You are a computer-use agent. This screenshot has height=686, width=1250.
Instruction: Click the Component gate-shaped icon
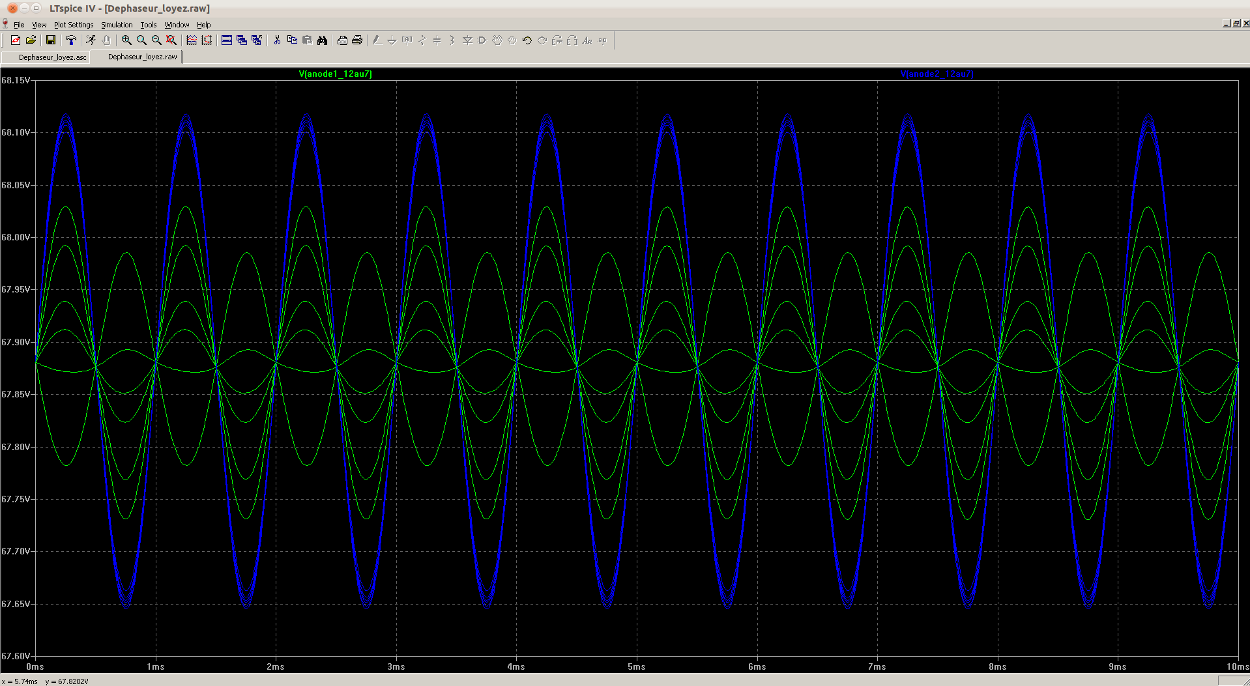pos(482,40)
